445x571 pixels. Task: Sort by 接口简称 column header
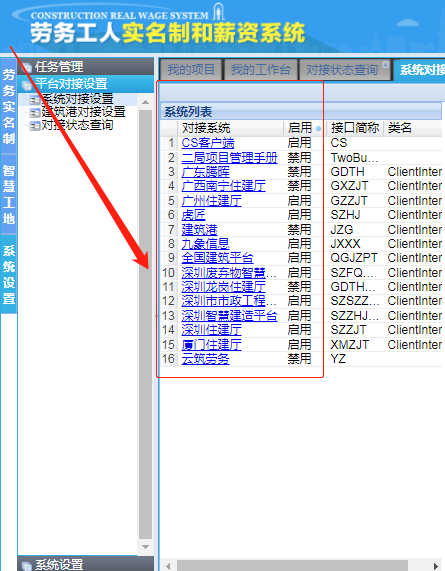click(x=355, y=128)
